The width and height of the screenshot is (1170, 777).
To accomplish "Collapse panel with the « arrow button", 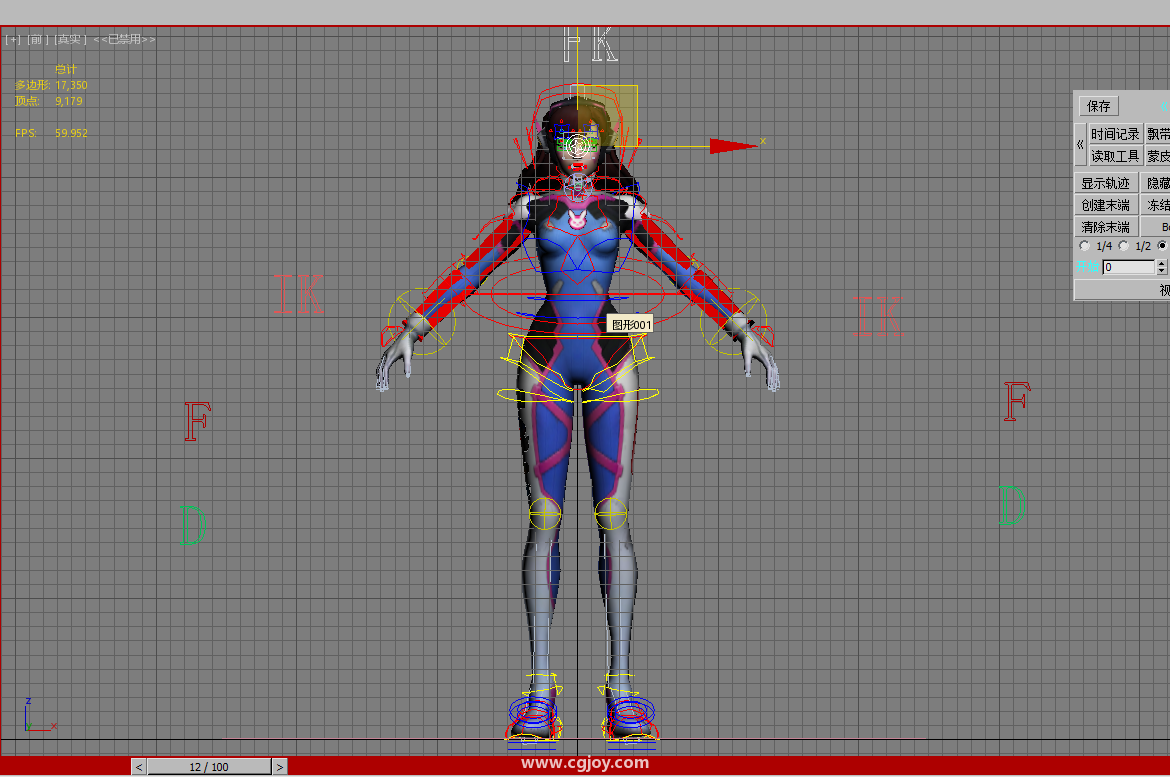I will 1080,145.
